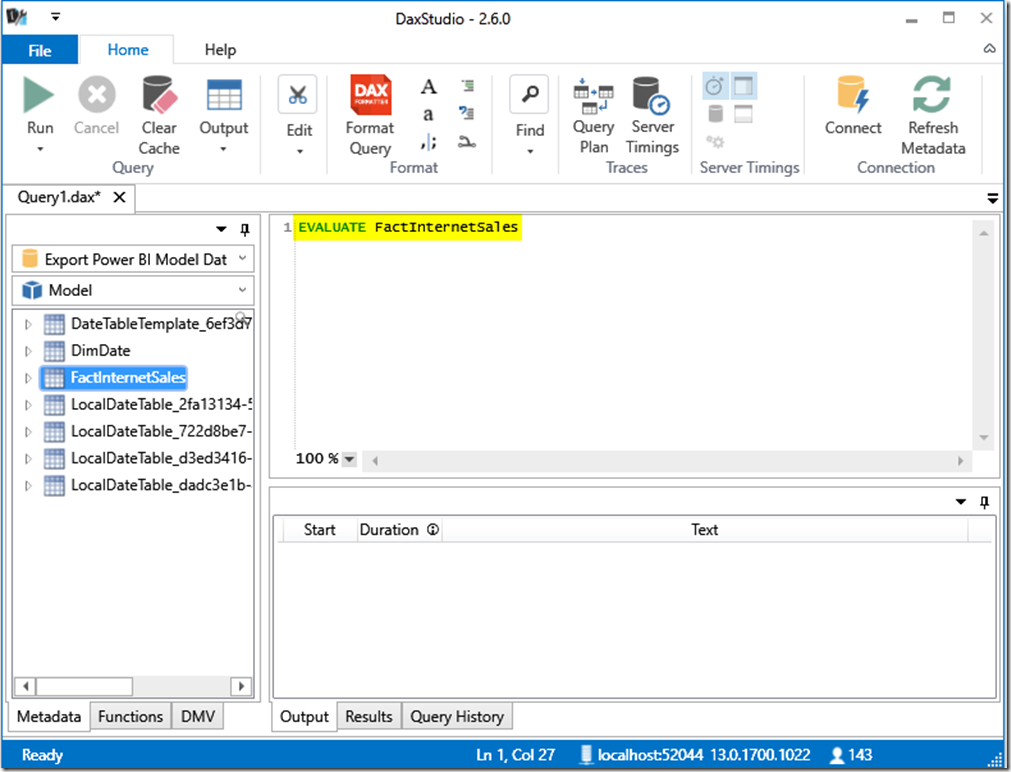Viewport: 1011px width, 772px height.
Task: Open the Output target dropdown
Action: pyautogui.click(x=223, y=149)
